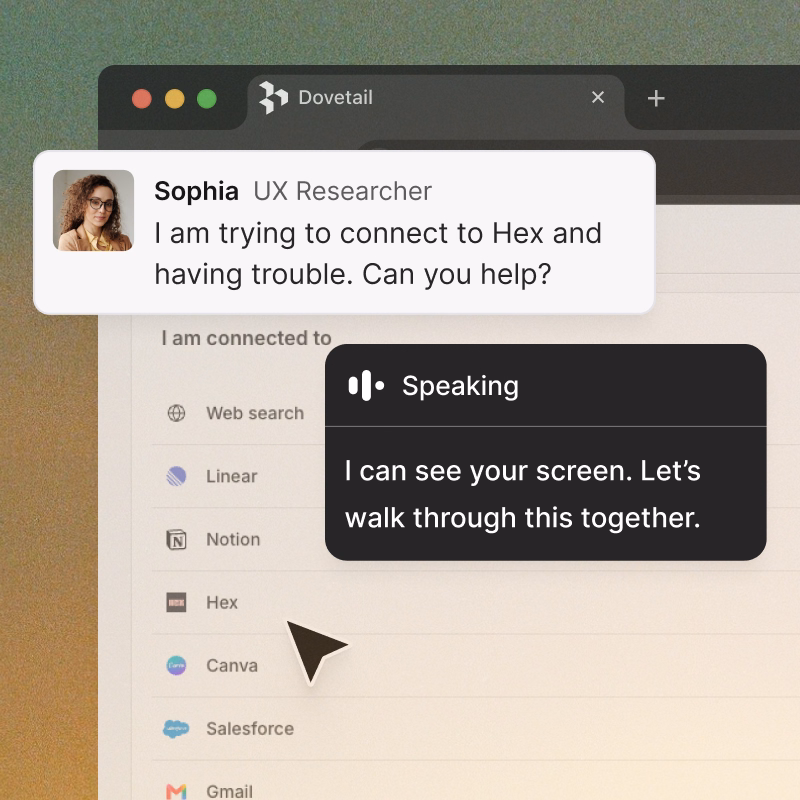Screen dimensions: 800x800
Task: Click the red close window button
Action: tap(142, 98)
